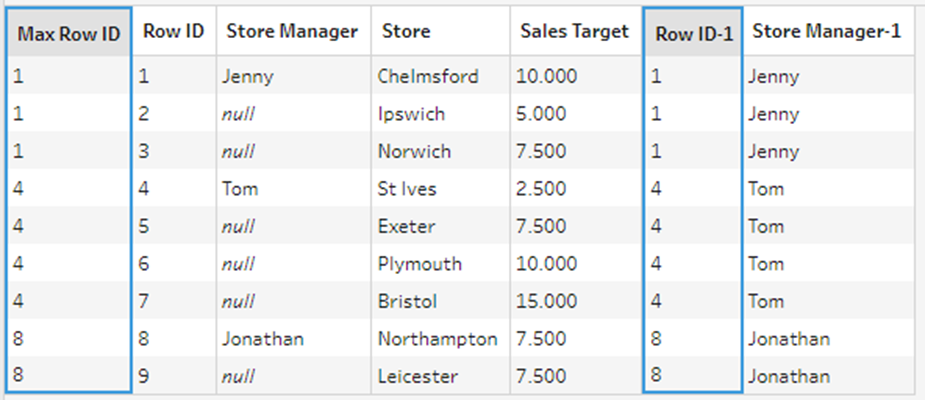Click the null Store Manager cell beside Ipswich
The width and height of the screenshot is (925, 400).
tap(240, 114)
